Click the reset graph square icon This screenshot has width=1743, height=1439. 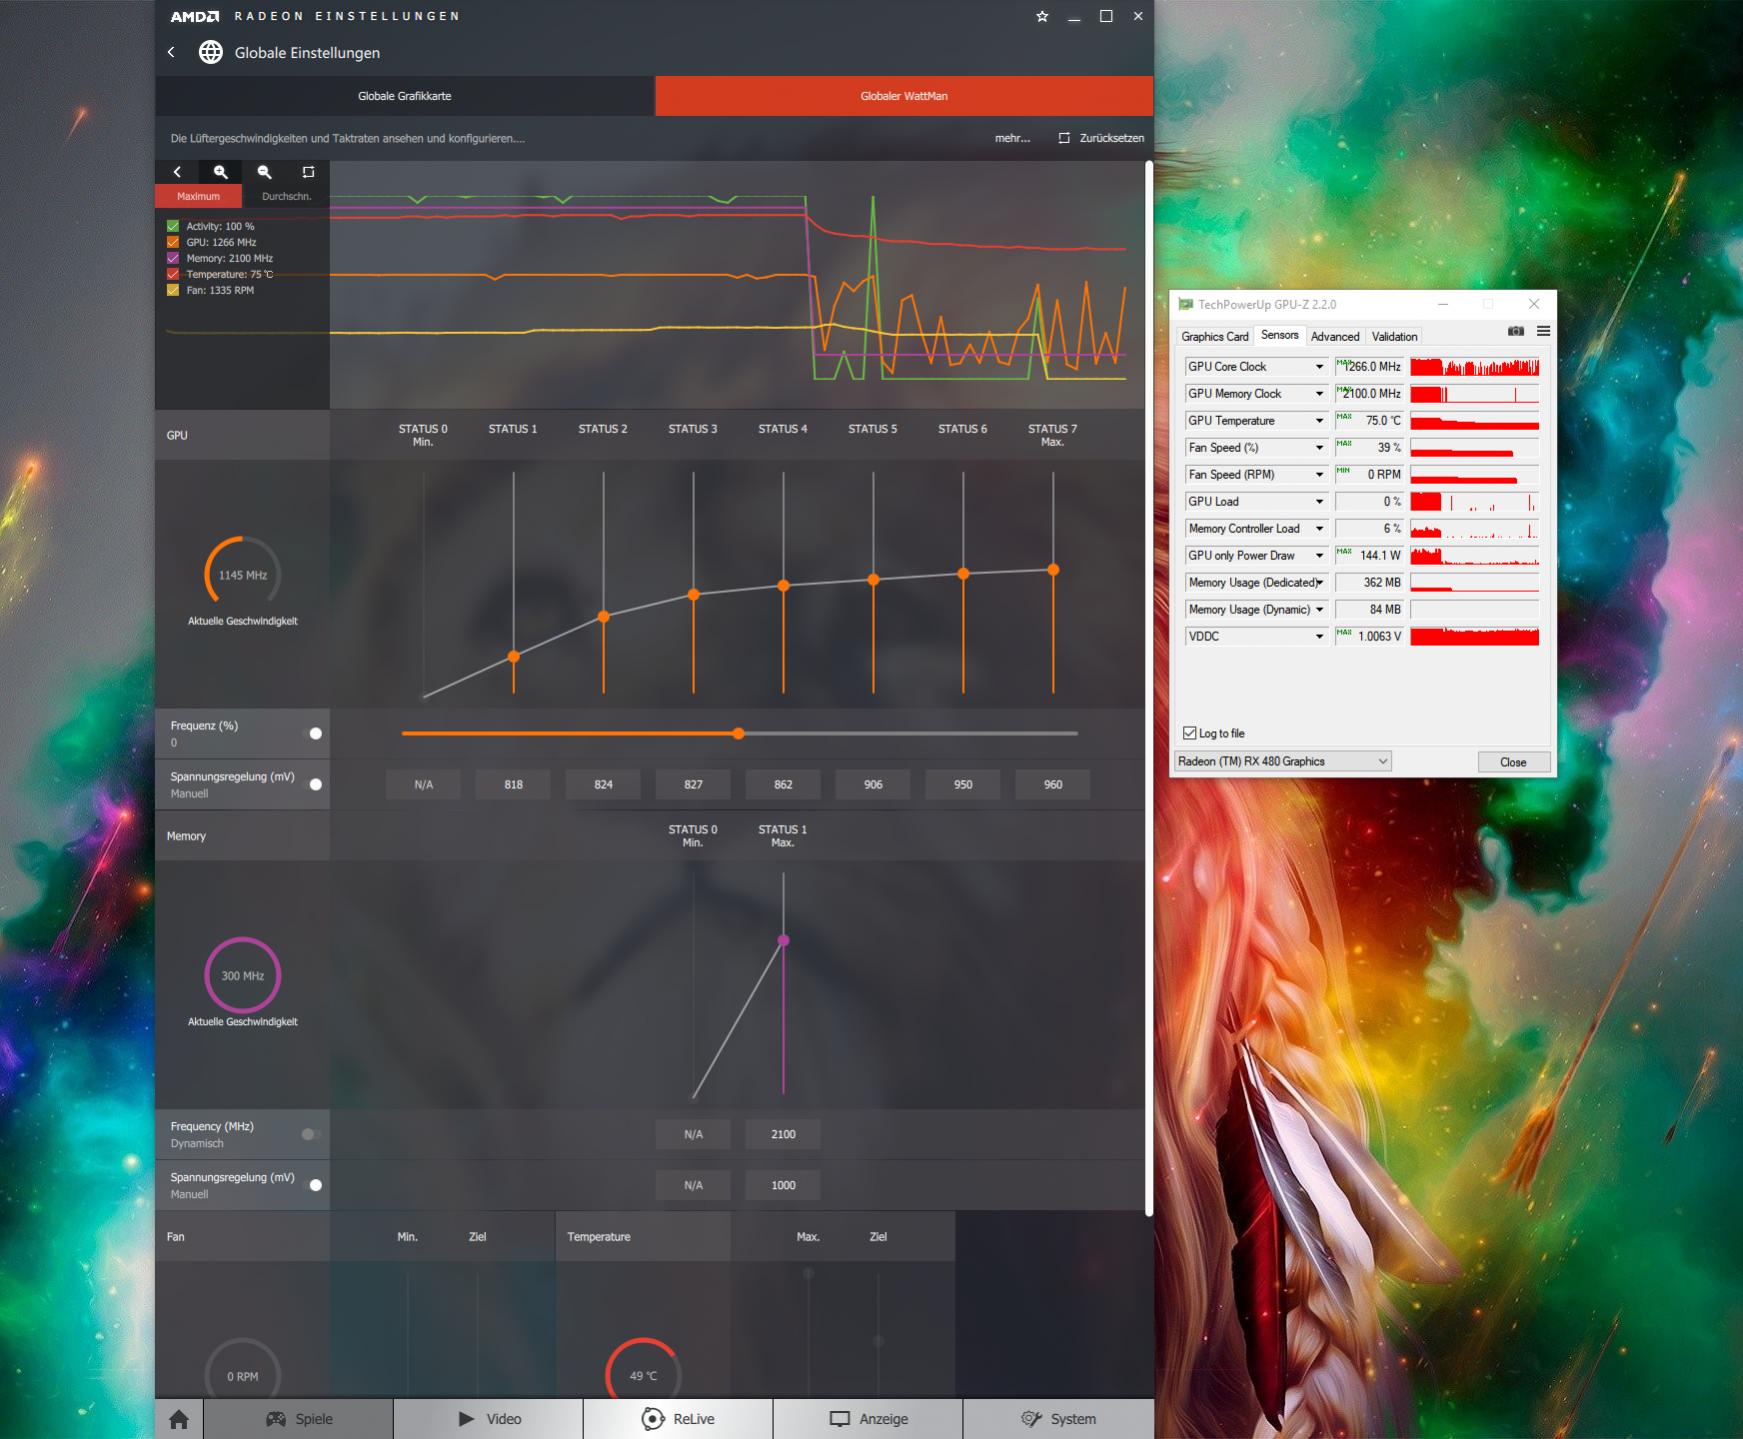[308, 172]
